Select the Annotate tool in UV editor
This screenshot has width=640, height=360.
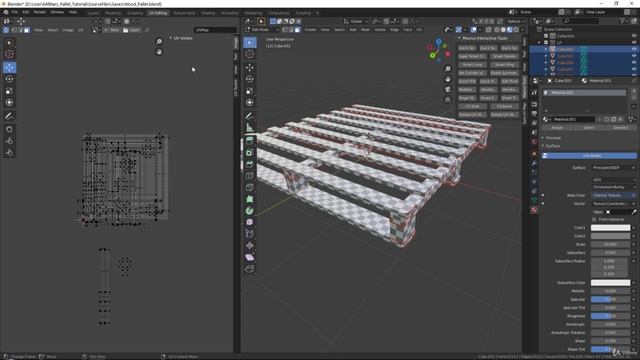click(x=9, y=116)
